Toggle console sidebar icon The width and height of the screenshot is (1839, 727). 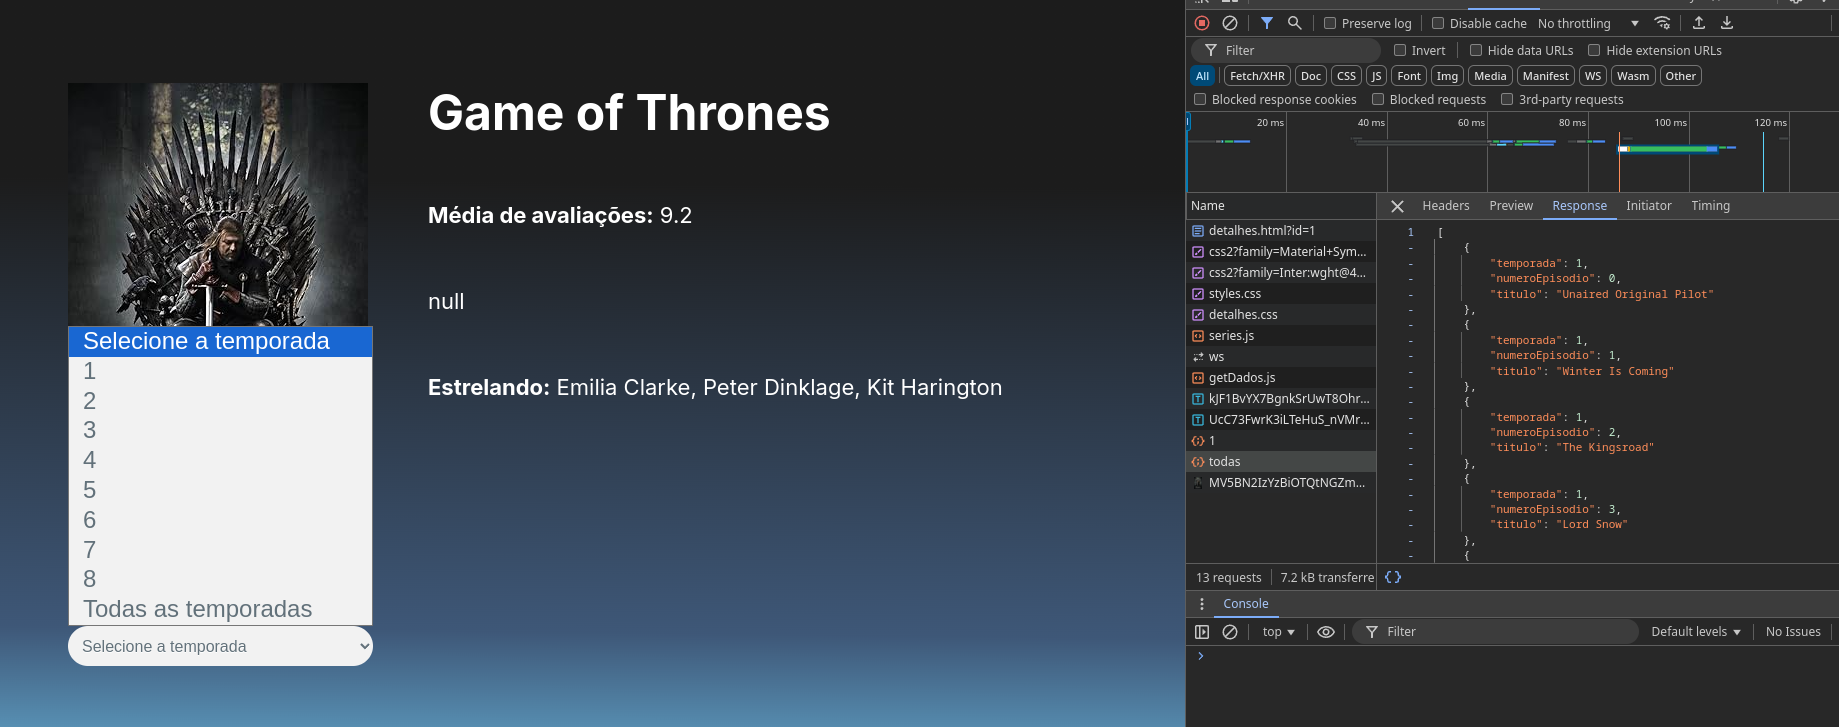pyautogui.click(x=1202, y=632)
